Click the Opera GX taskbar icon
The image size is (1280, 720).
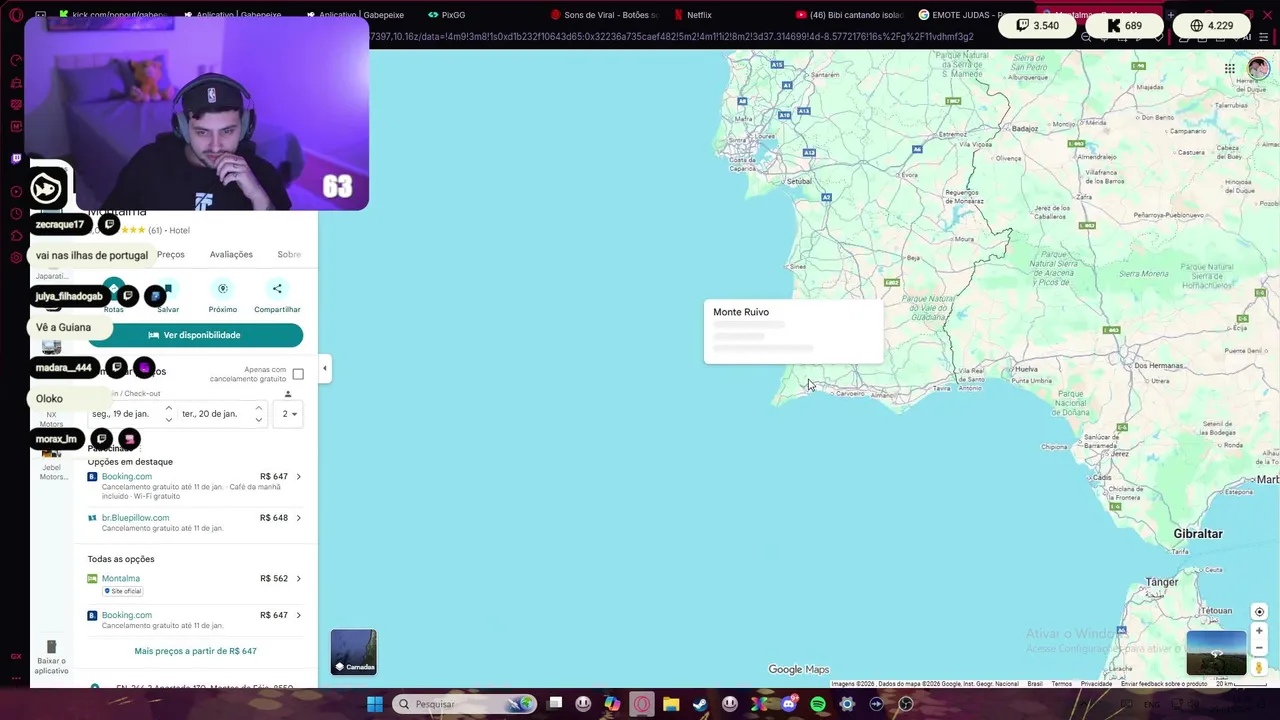[x=642, y=704]
